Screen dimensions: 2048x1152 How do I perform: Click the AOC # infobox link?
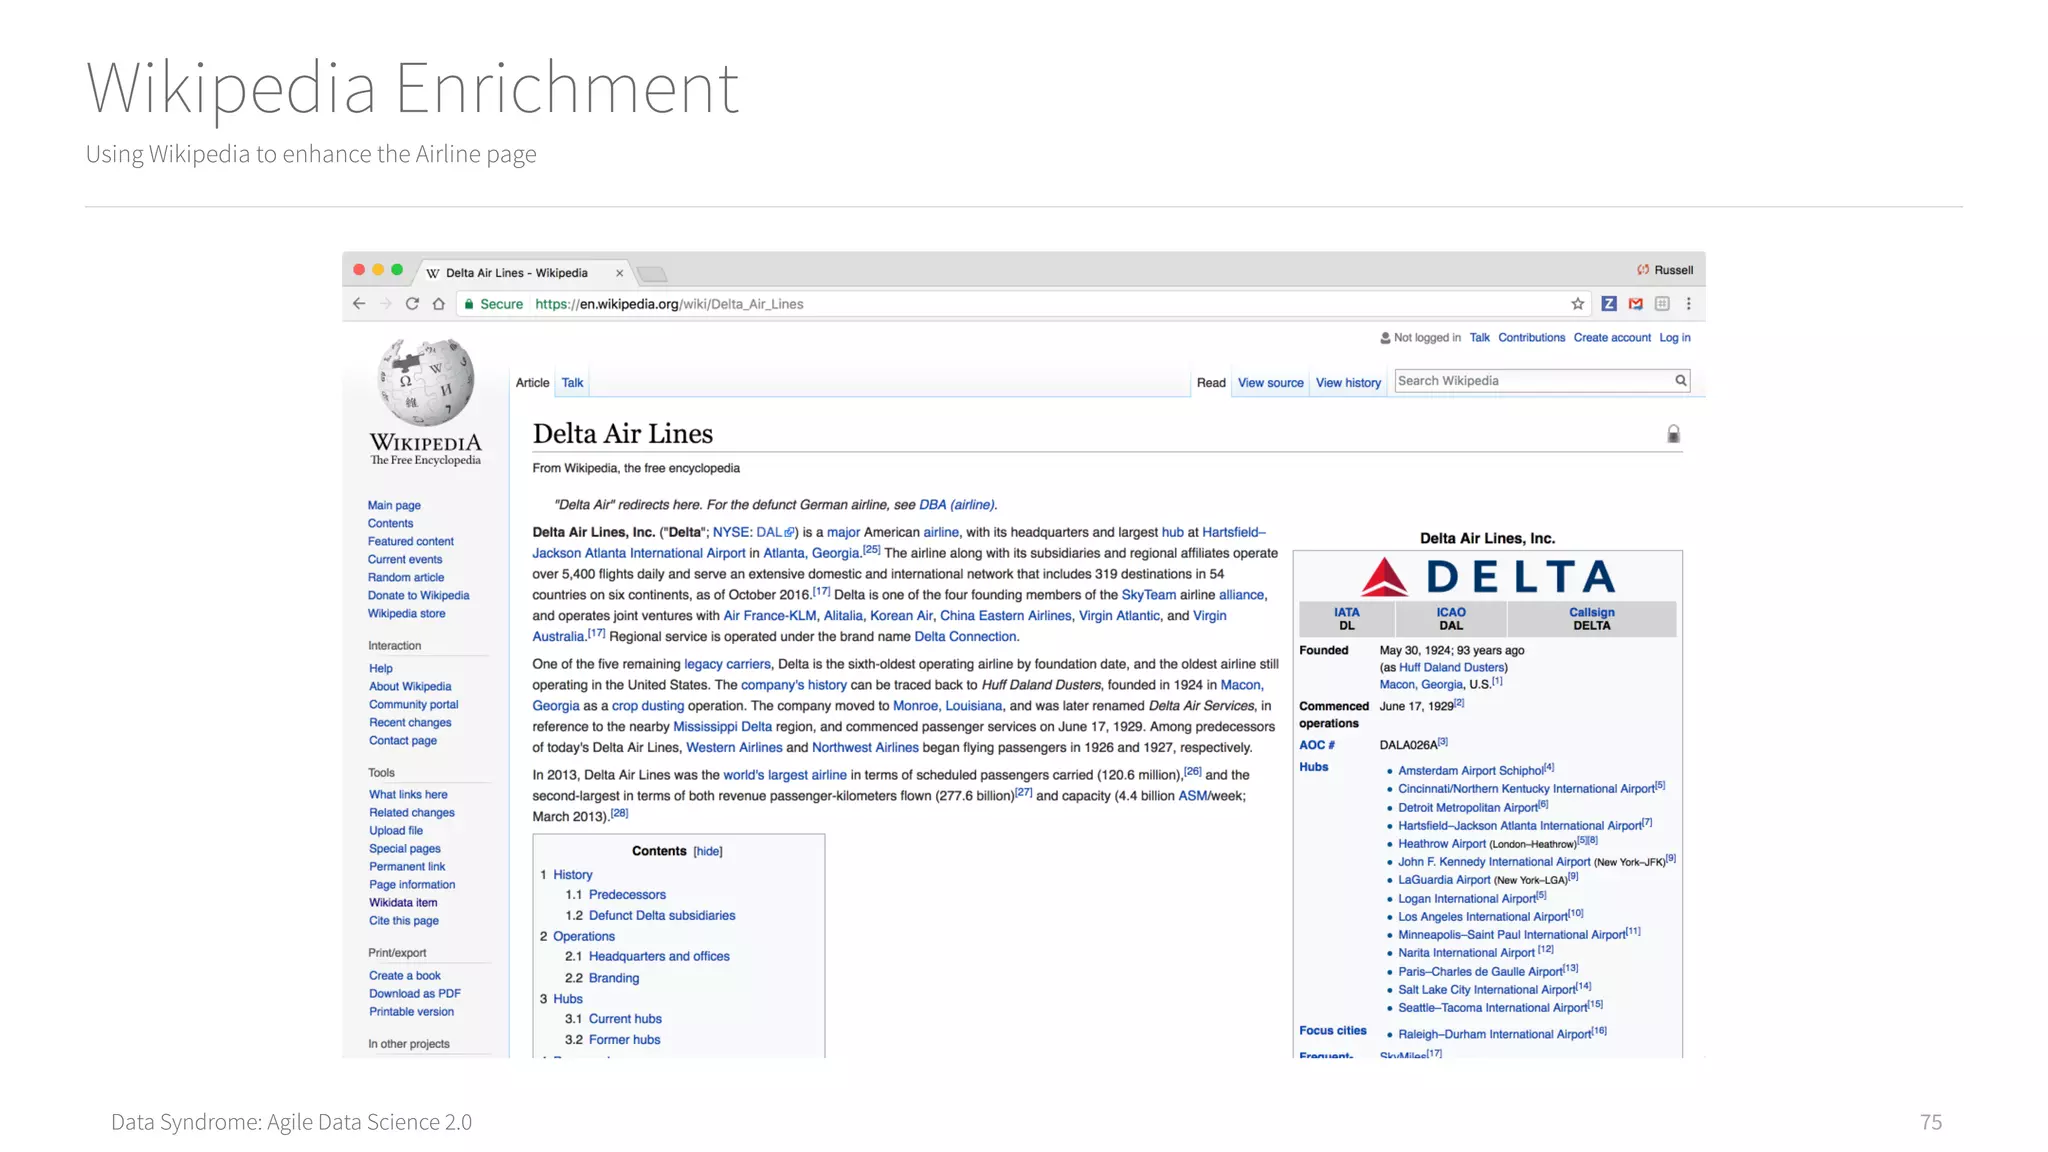(1317, 745)
